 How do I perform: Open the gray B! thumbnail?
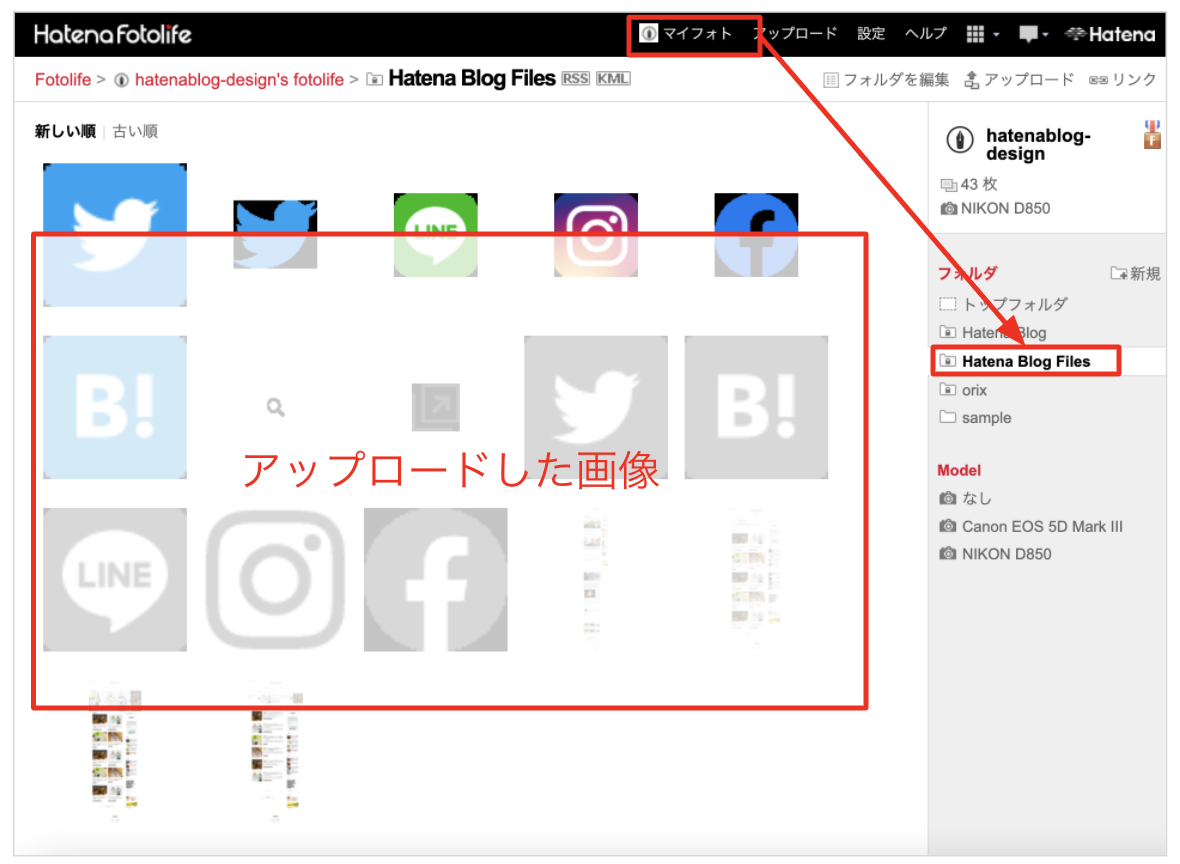coord(756,407)
